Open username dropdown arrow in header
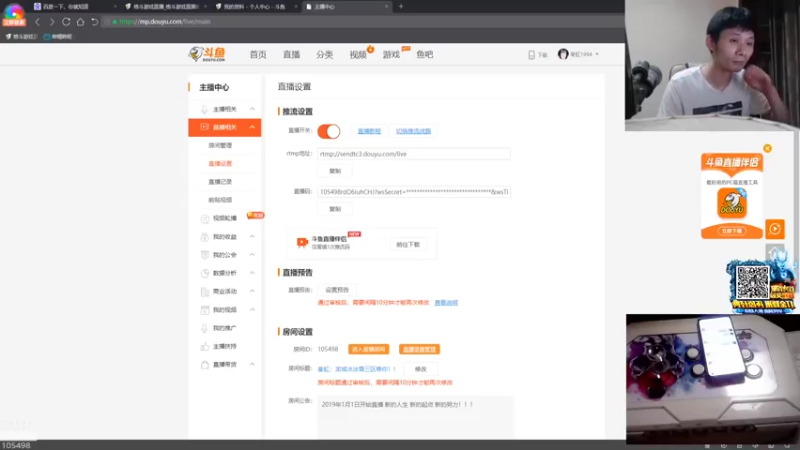The width and height of the screenshot is (800, 450). (x=597, y=55)
